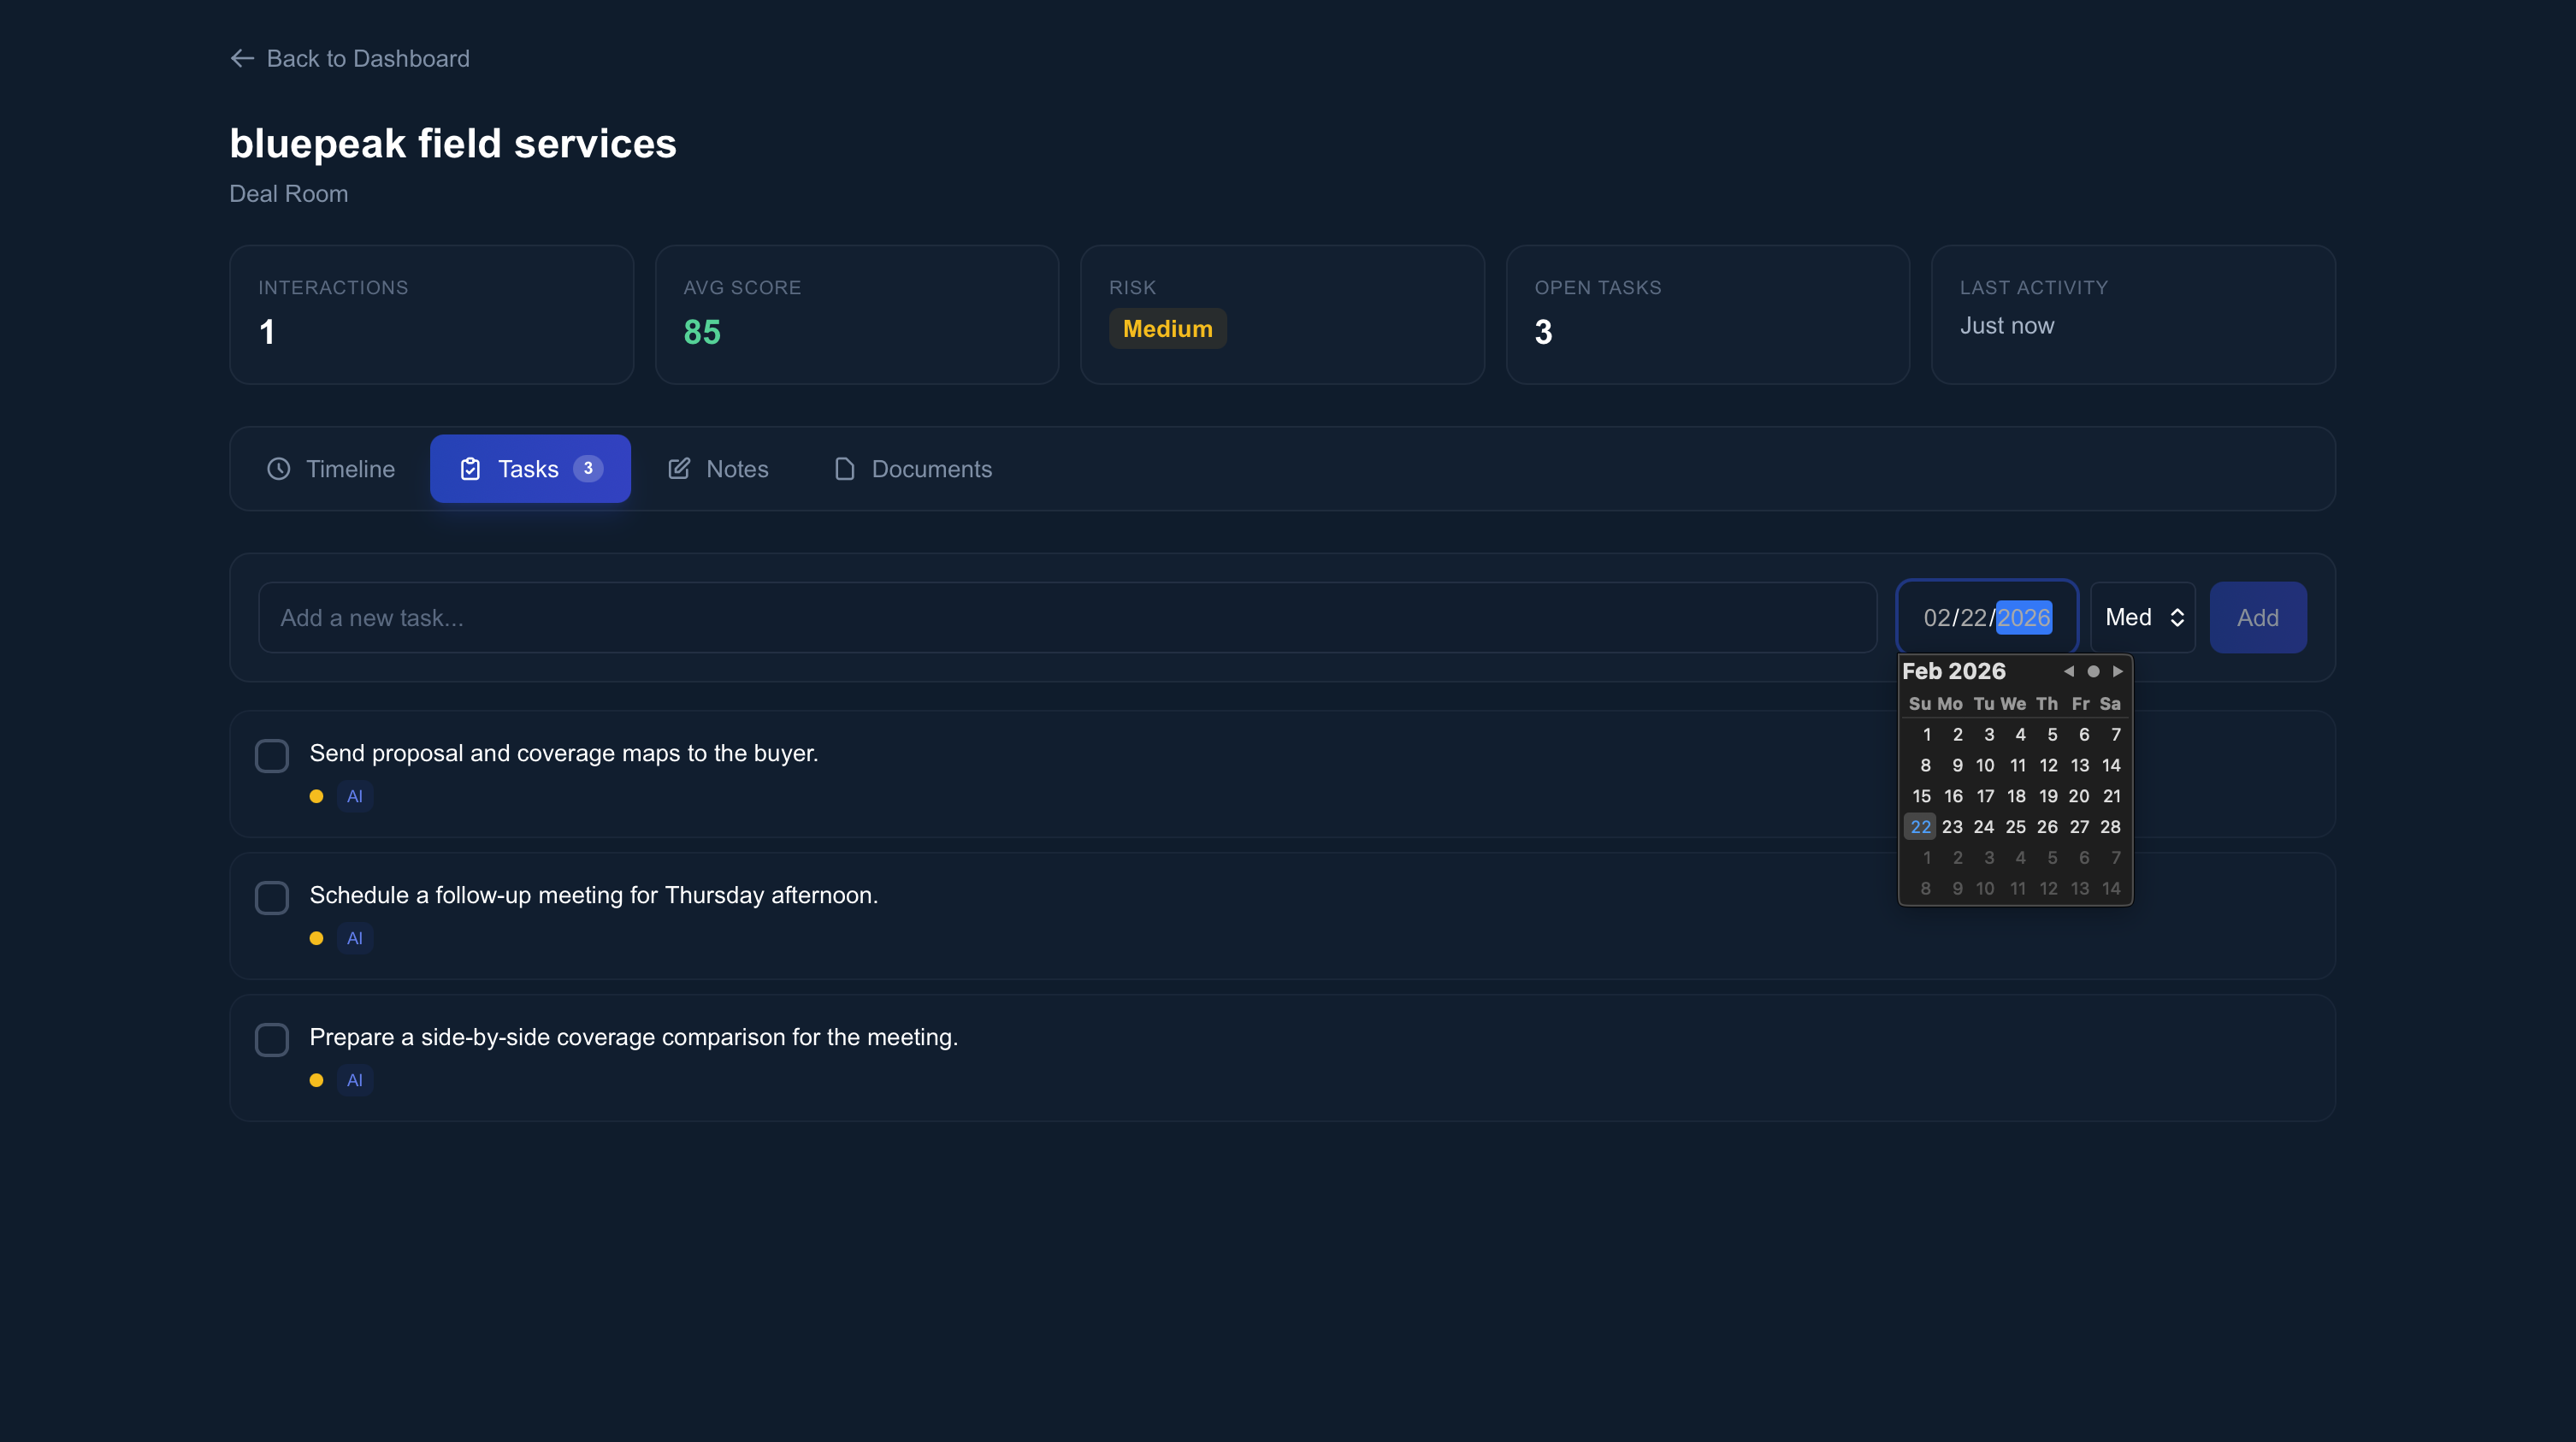Click the calendar today dot button
Screen dimensions: 2576x1442
pos(2093,671)
